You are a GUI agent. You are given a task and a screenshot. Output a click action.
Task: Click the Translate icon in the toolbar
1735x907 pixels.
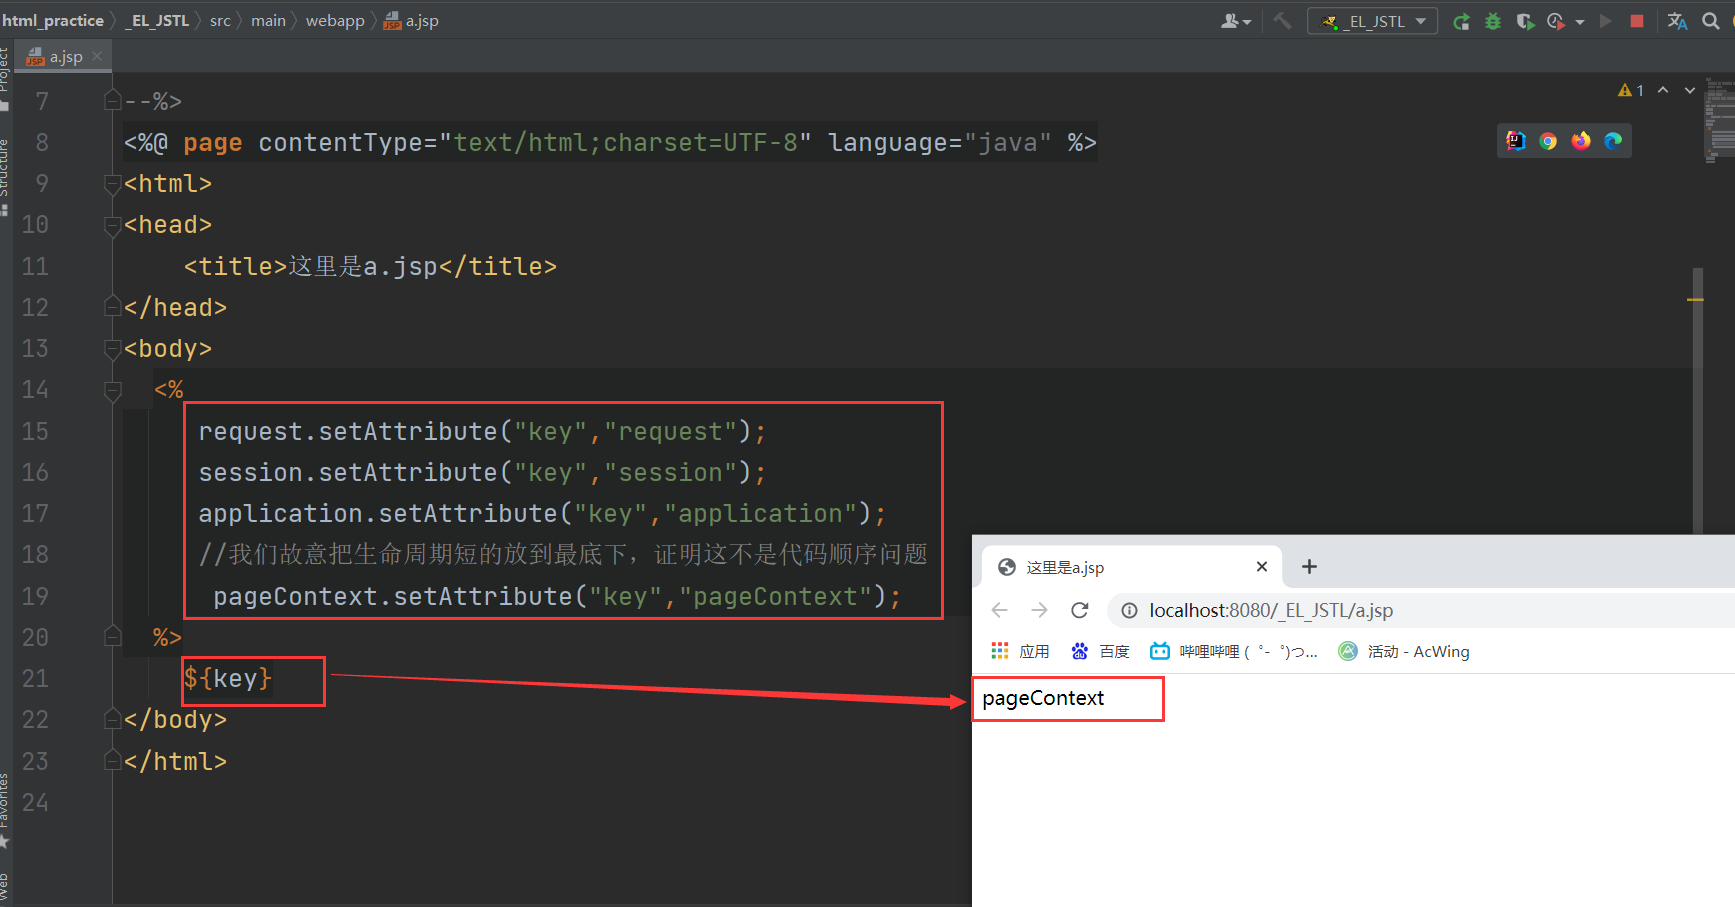click(x=1677, y=21)
